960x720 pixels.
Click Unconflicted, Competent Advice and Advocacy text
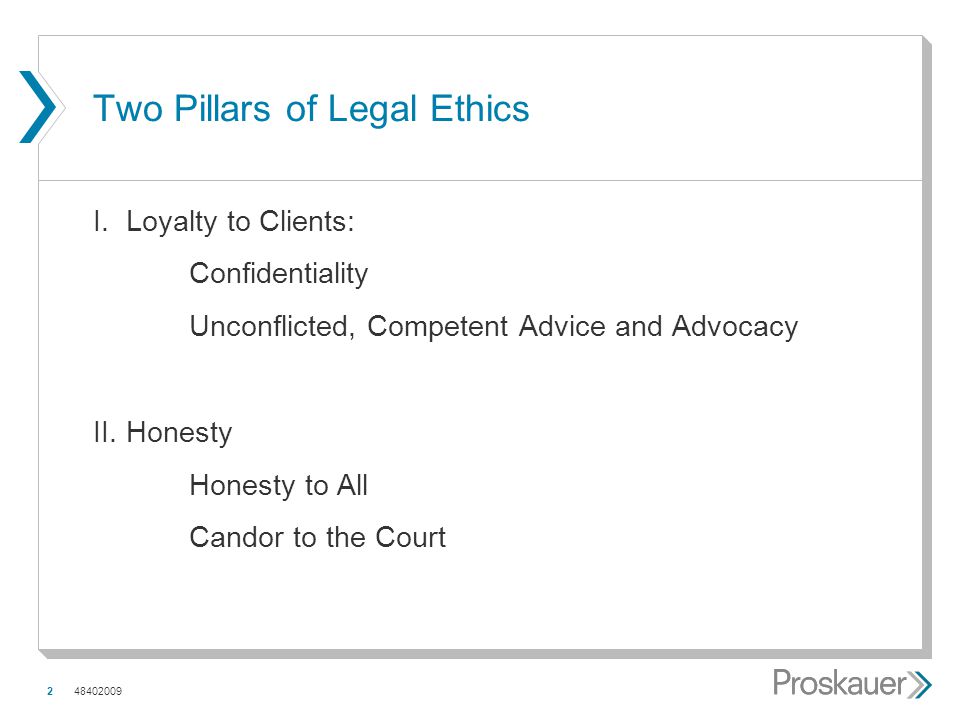coord(493,326)
